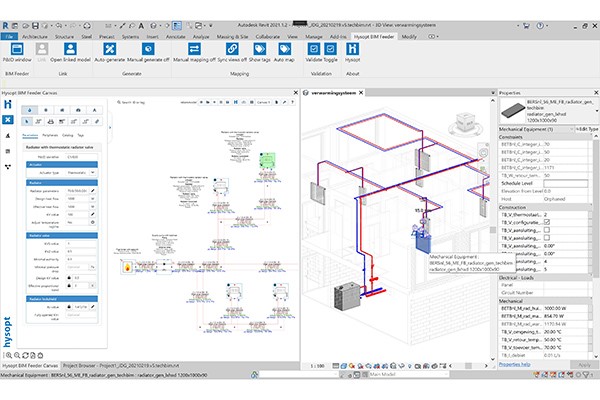Expand the palette side arrow on canvas
600x400 pixels.
[110, 127]
